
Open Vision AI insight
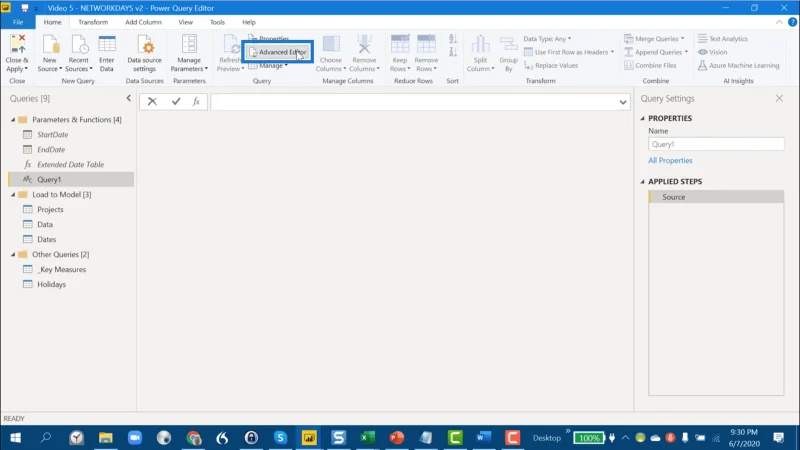pos(713,52)
